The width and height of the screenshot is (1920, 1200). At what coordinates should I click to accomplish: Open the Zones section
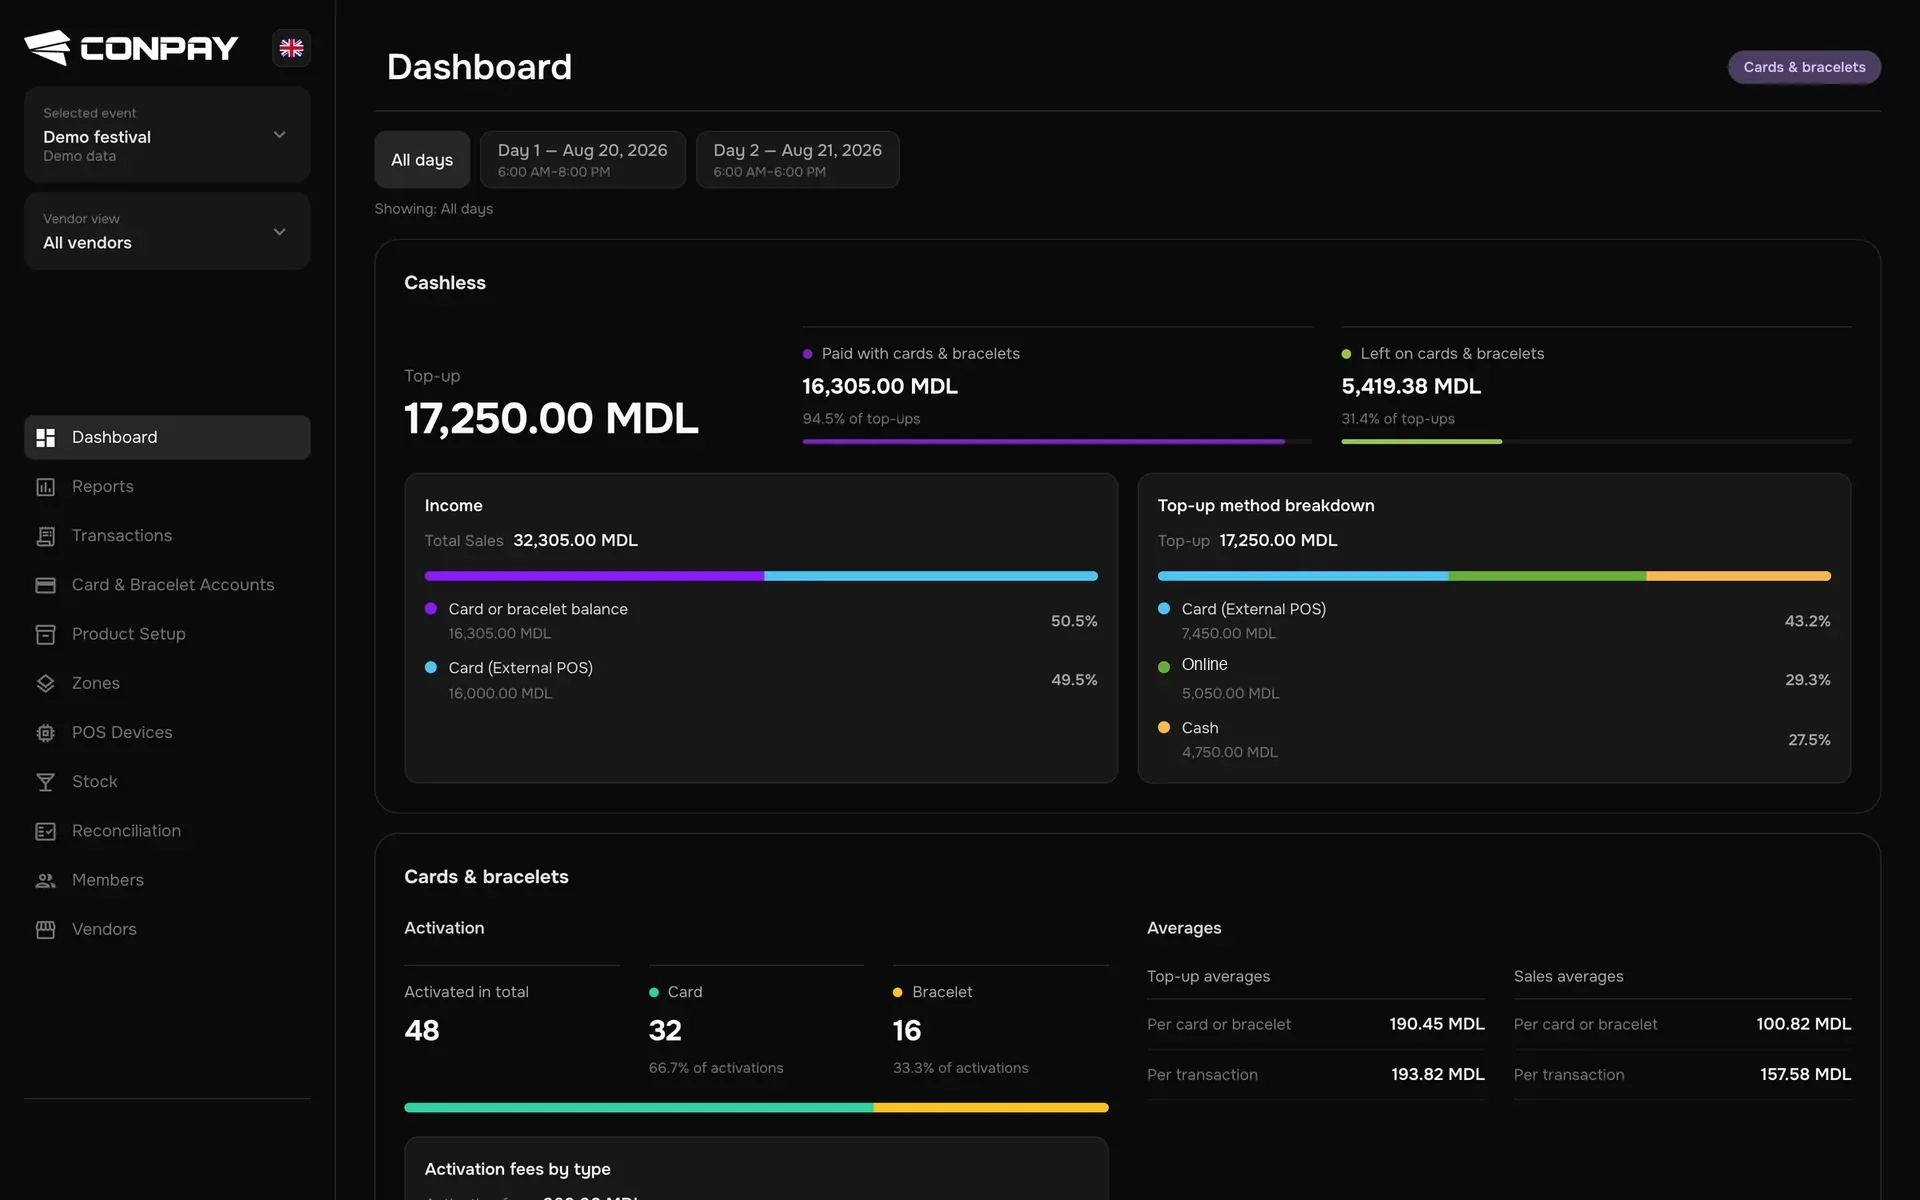point(167,682)
